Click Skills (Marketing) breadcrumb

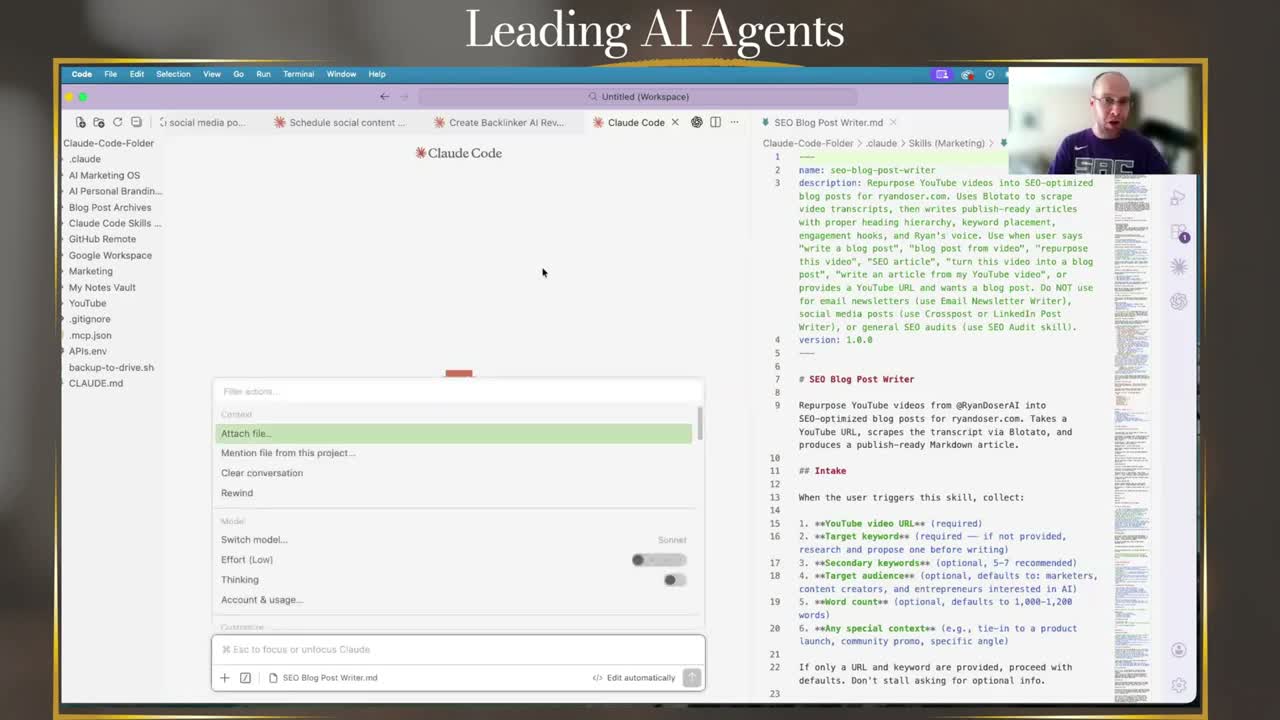click(x=946, y=143)
